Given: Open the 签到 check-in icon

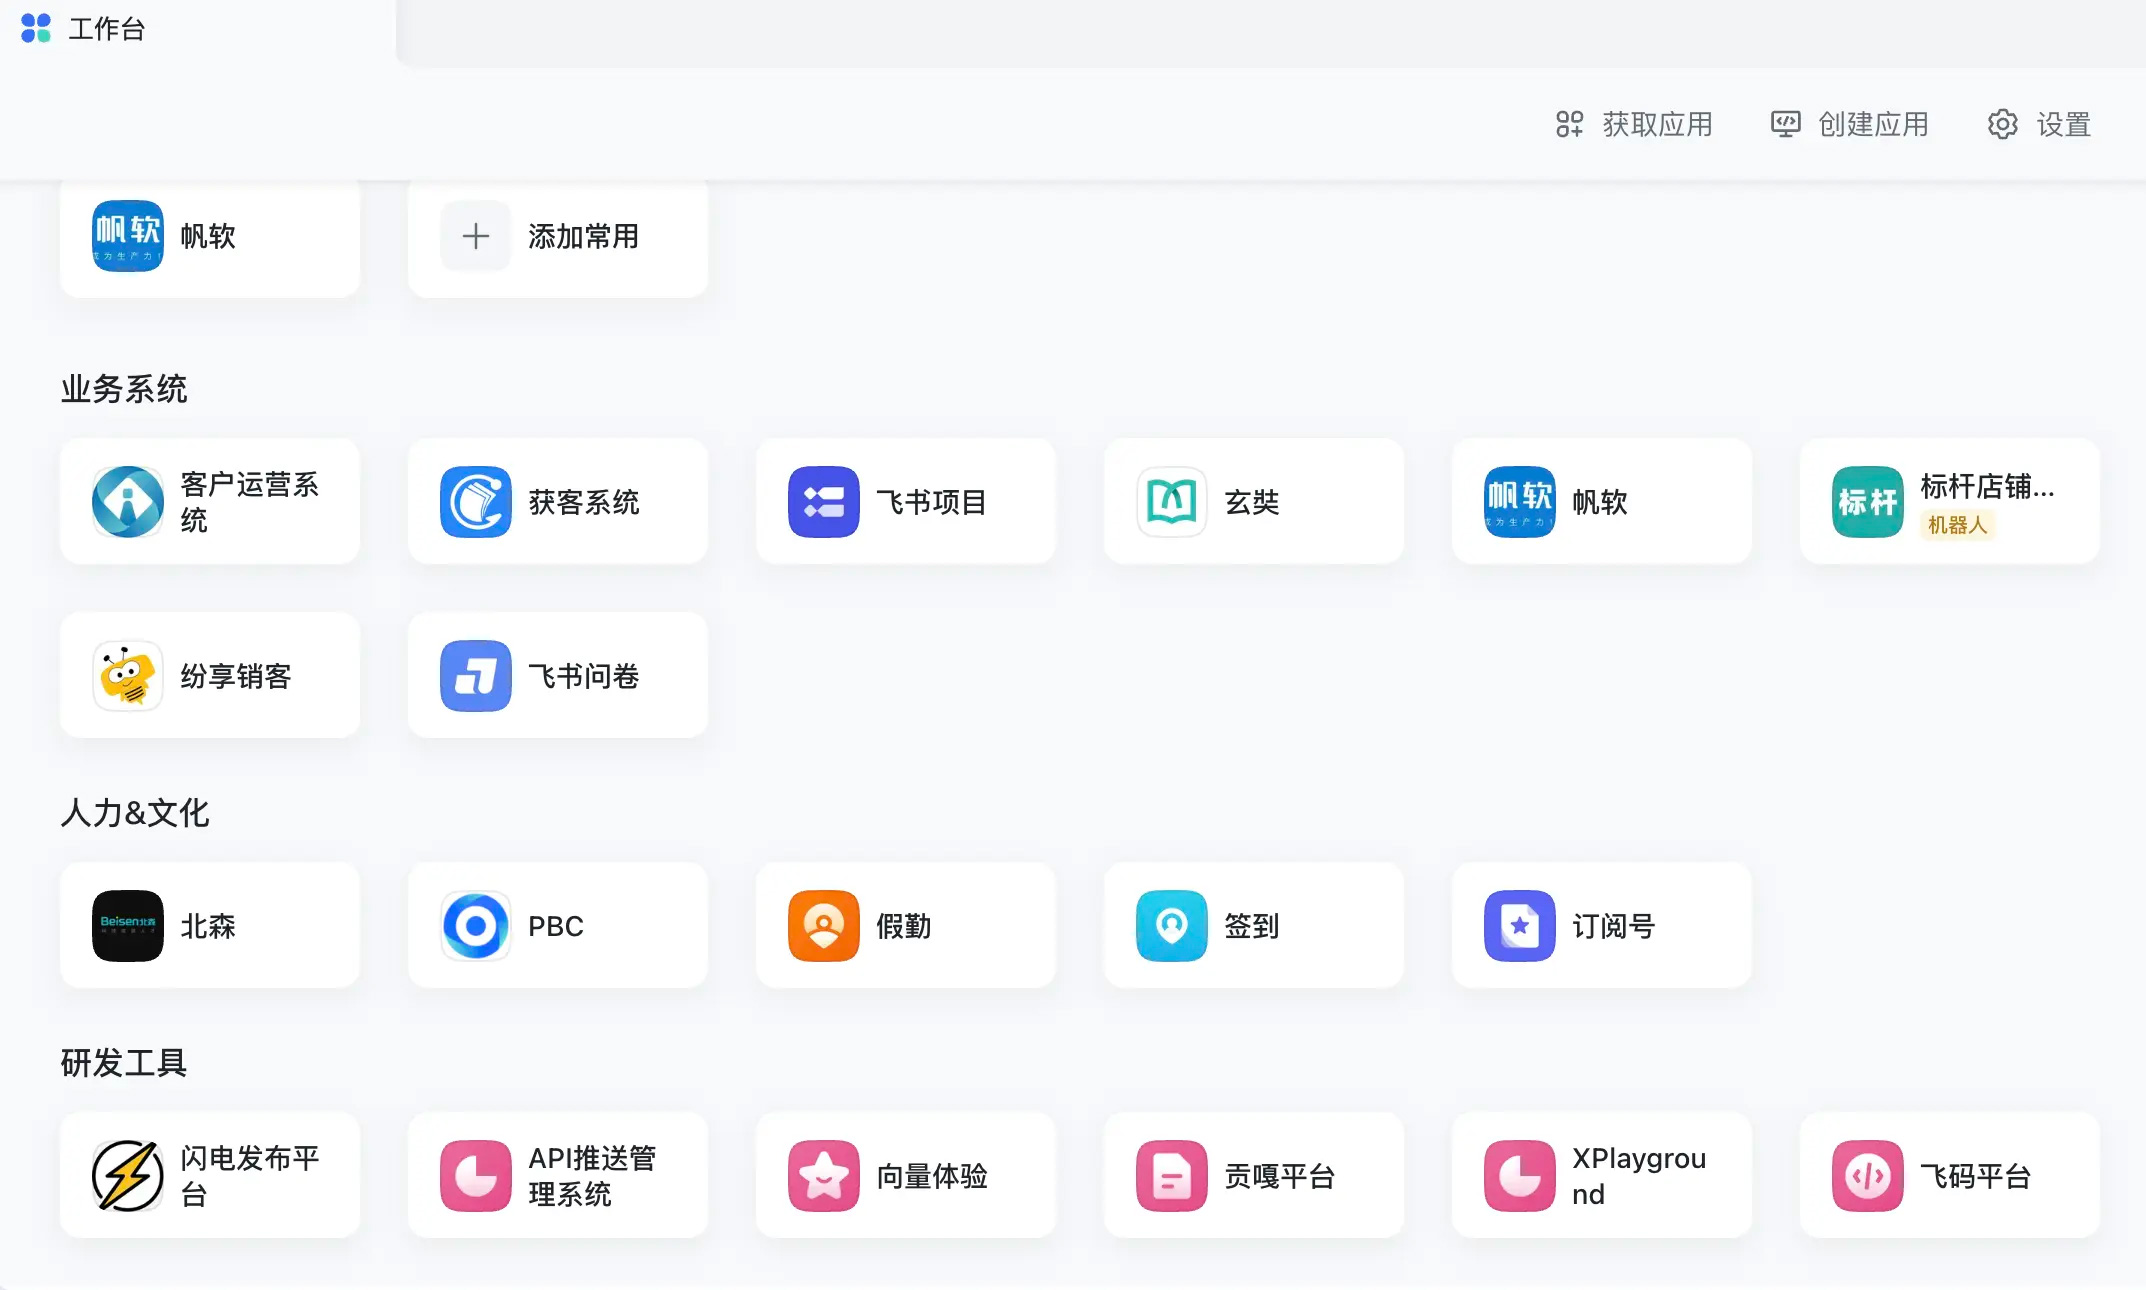Looking at the screenshot, I should 1172,926.
